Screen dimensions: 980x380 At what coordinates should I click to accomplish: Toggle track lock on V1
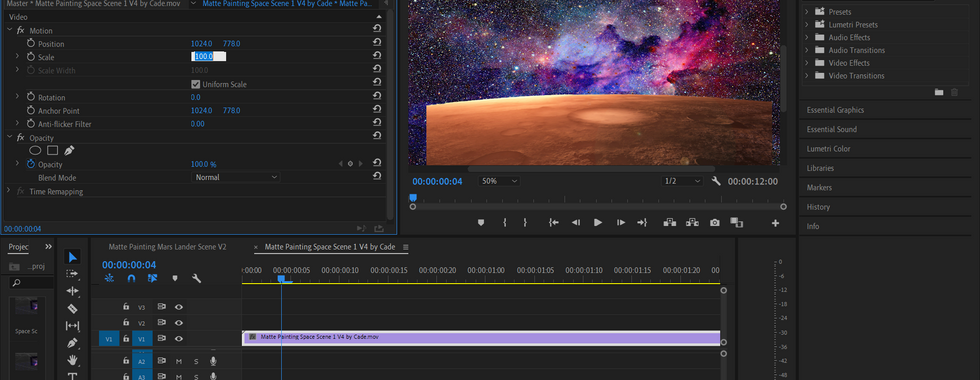tap(126, 339)
